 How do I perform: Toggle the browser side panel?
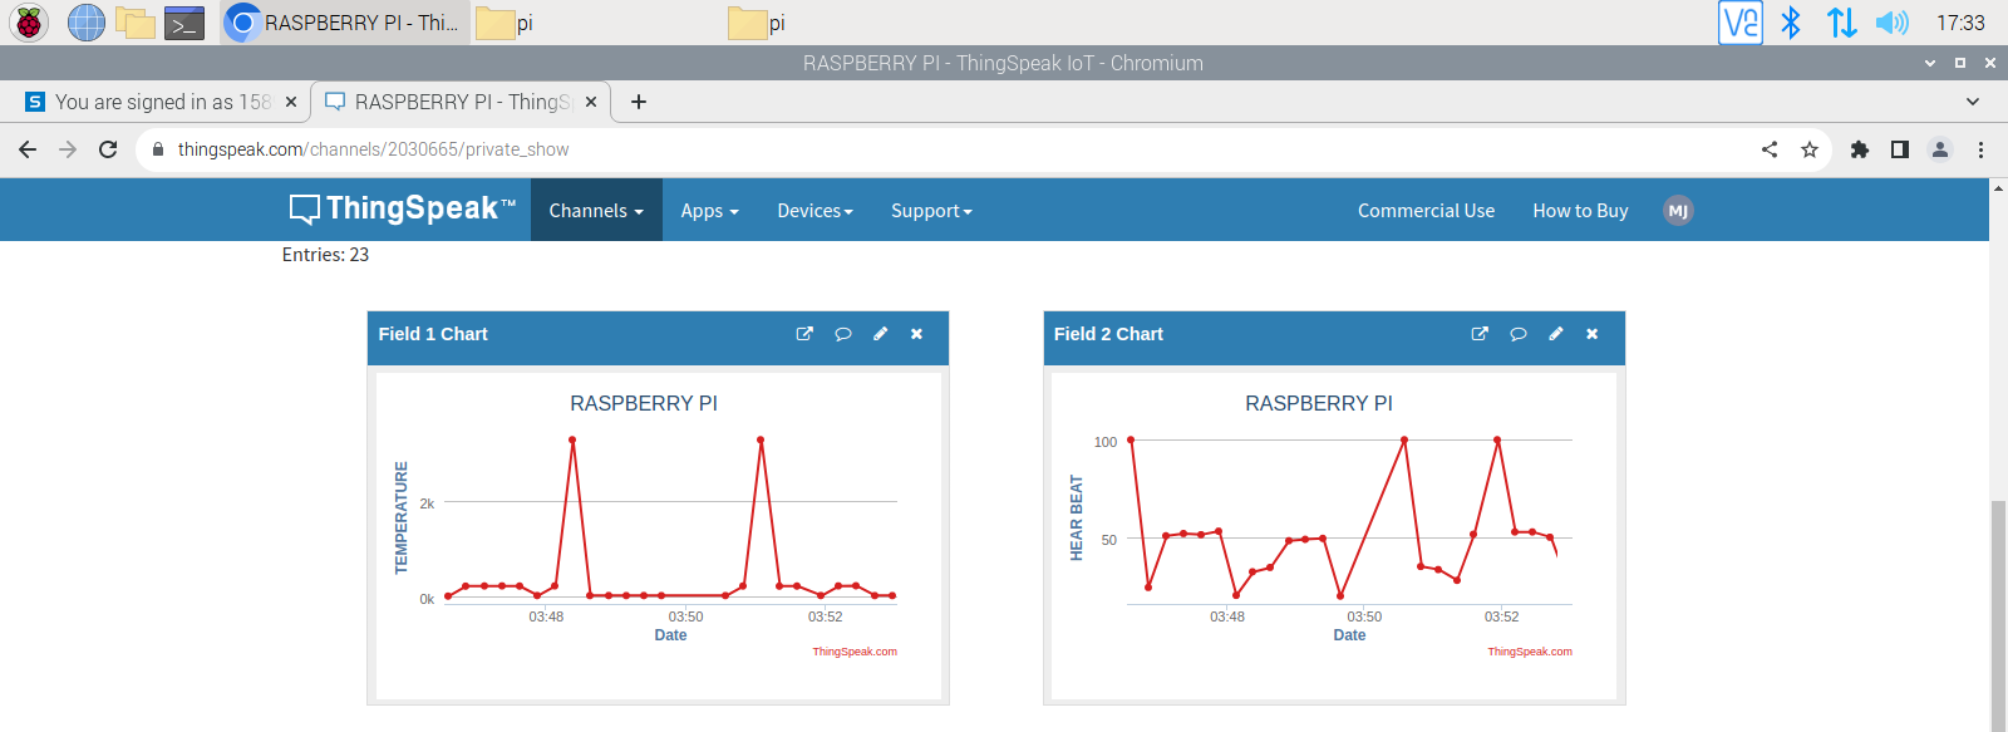(x=1899, y=150)
